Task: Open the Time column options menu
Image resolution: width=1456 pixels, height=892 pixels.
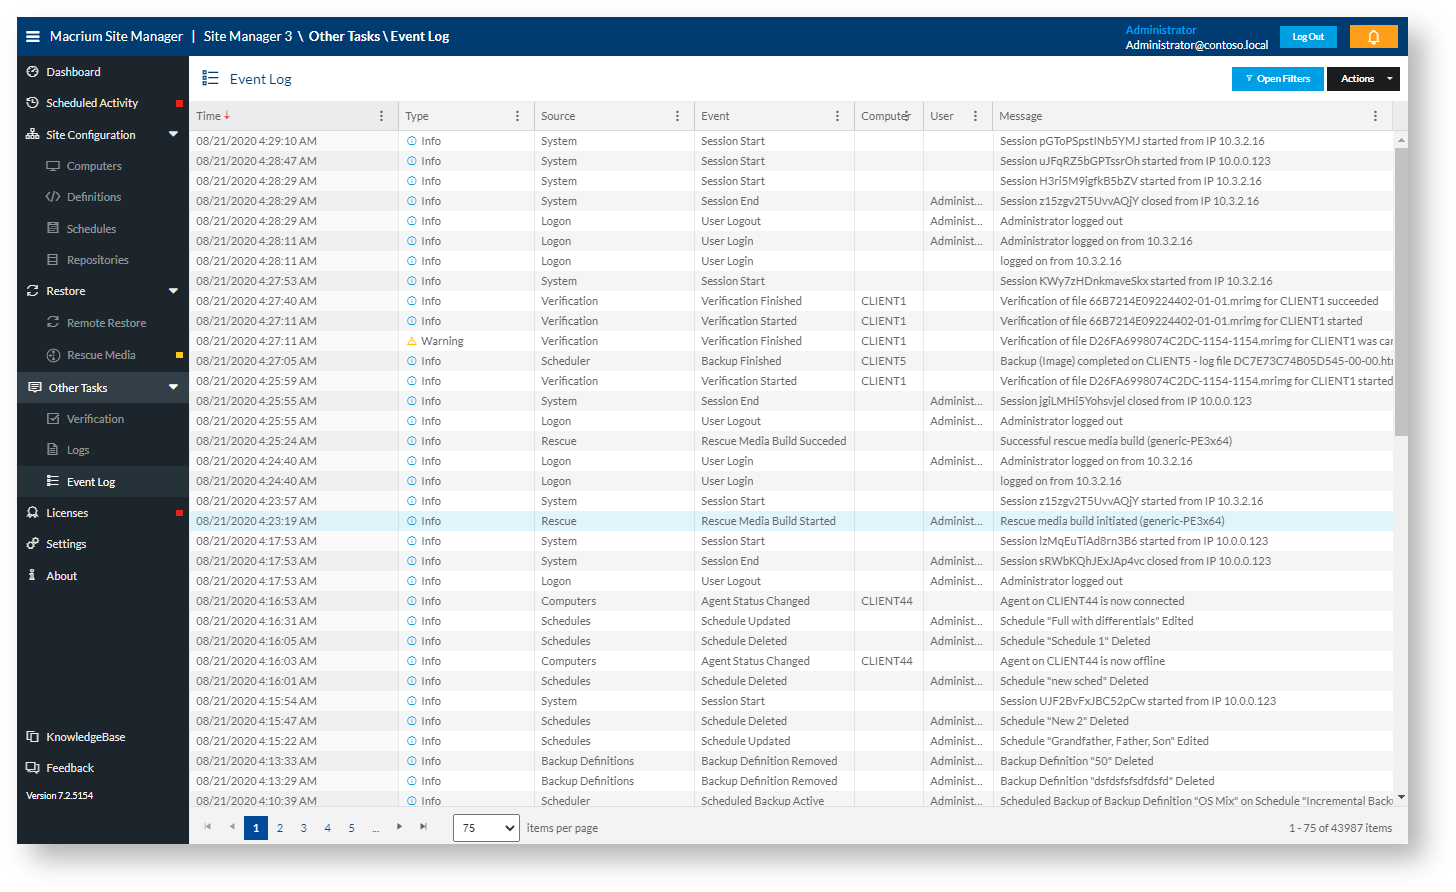Action: click(x=381, y=116)
